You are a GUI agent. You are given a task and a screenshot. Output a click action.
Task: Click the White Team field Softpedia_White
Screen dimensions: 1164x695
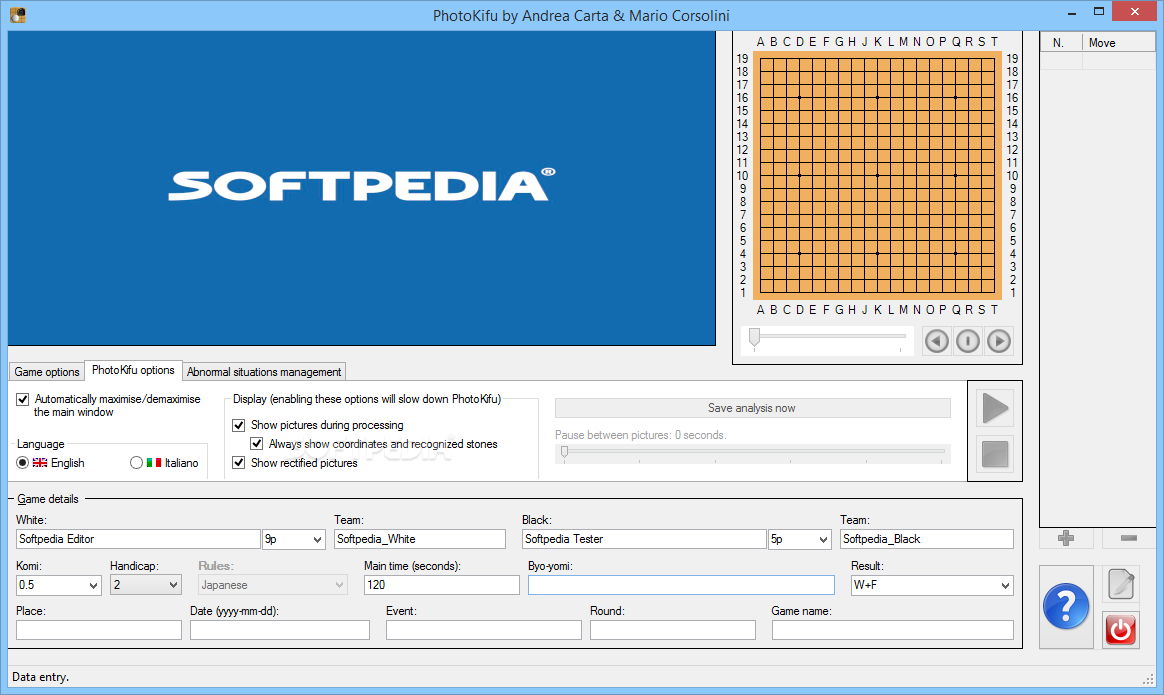(x=419, y=539)
